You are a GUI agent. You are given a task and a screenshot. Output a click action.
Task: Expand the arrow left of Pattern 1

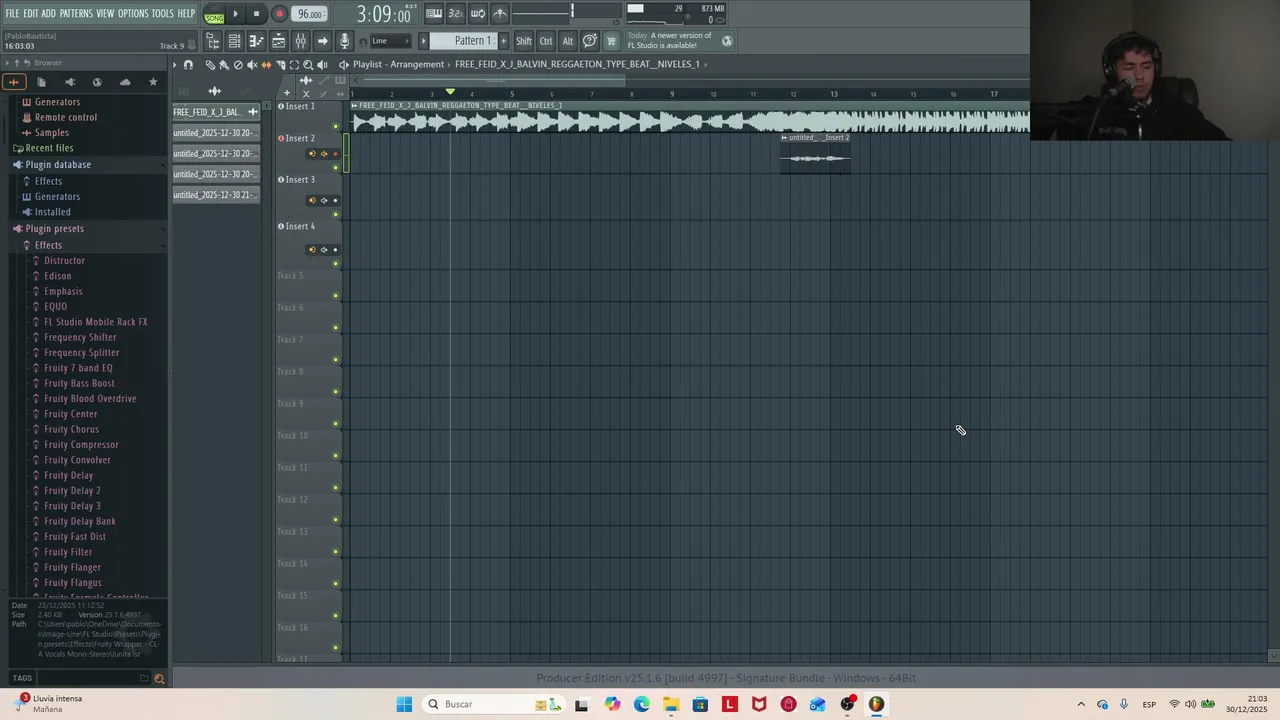click(x=423, y=41)
